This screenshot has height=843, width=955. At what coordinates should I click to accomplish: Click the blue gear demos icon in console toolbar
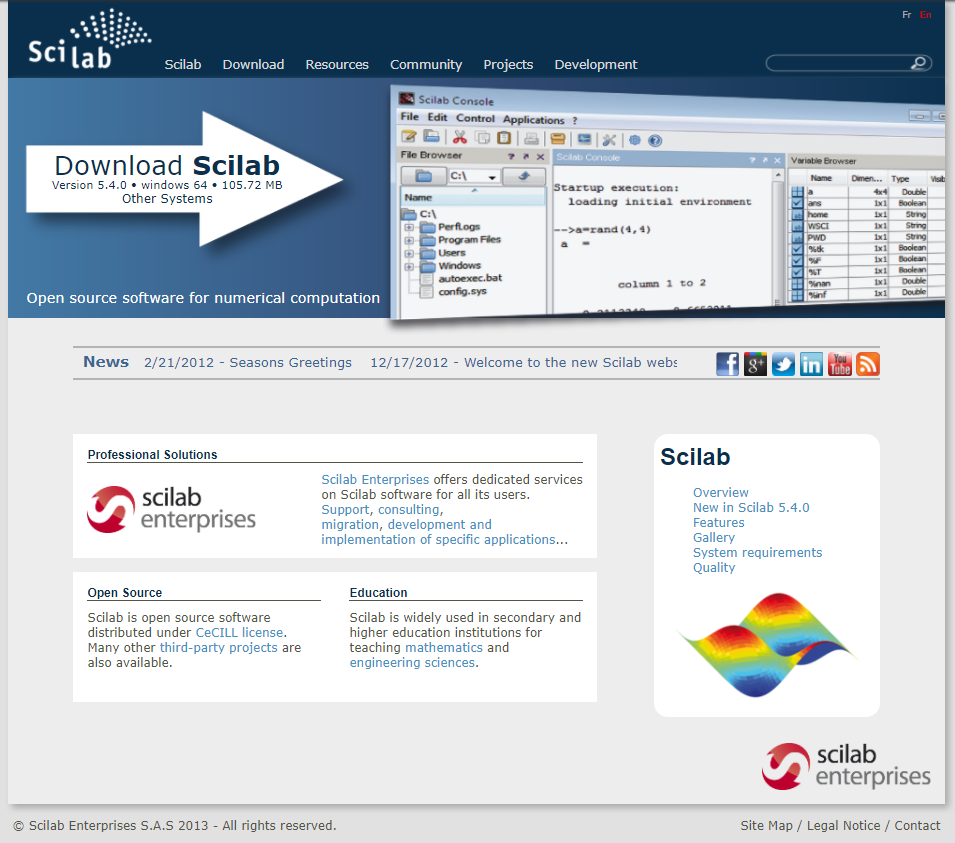coord(635,140)
